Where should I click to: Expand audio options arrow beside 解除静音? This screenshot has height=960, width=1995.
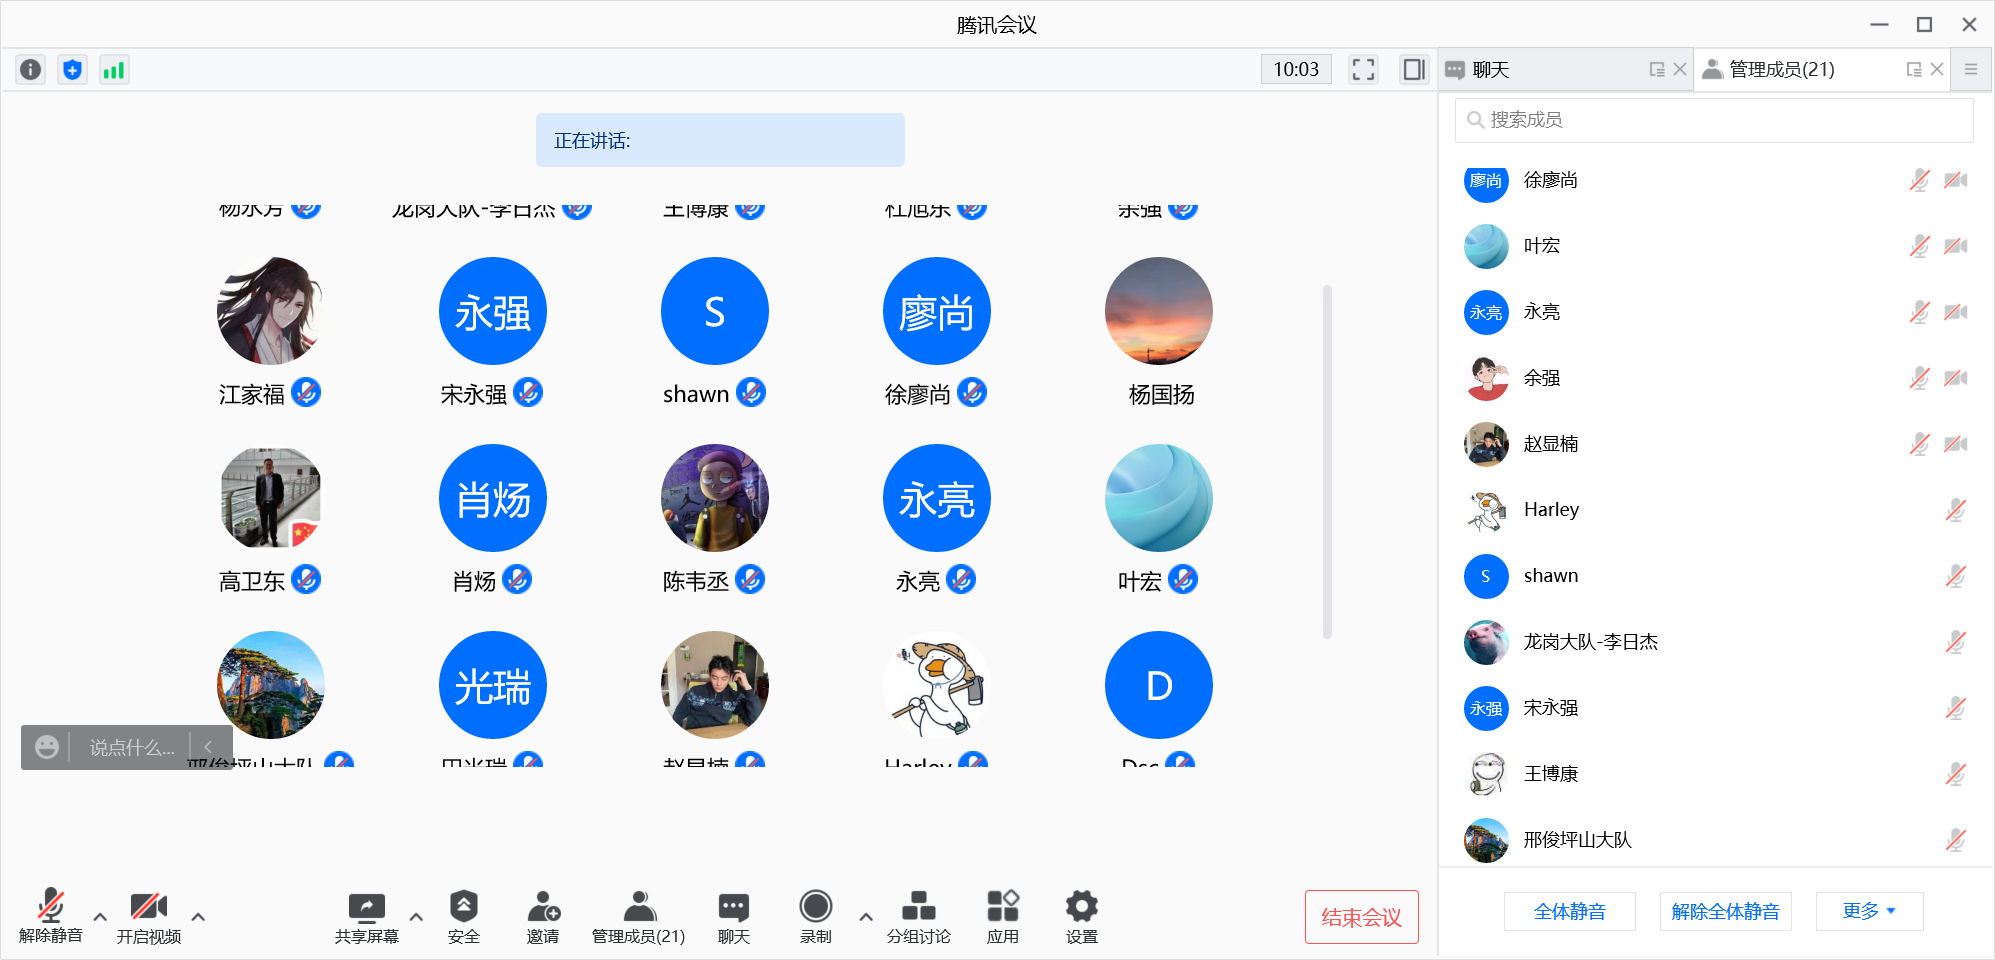point(100,916)
